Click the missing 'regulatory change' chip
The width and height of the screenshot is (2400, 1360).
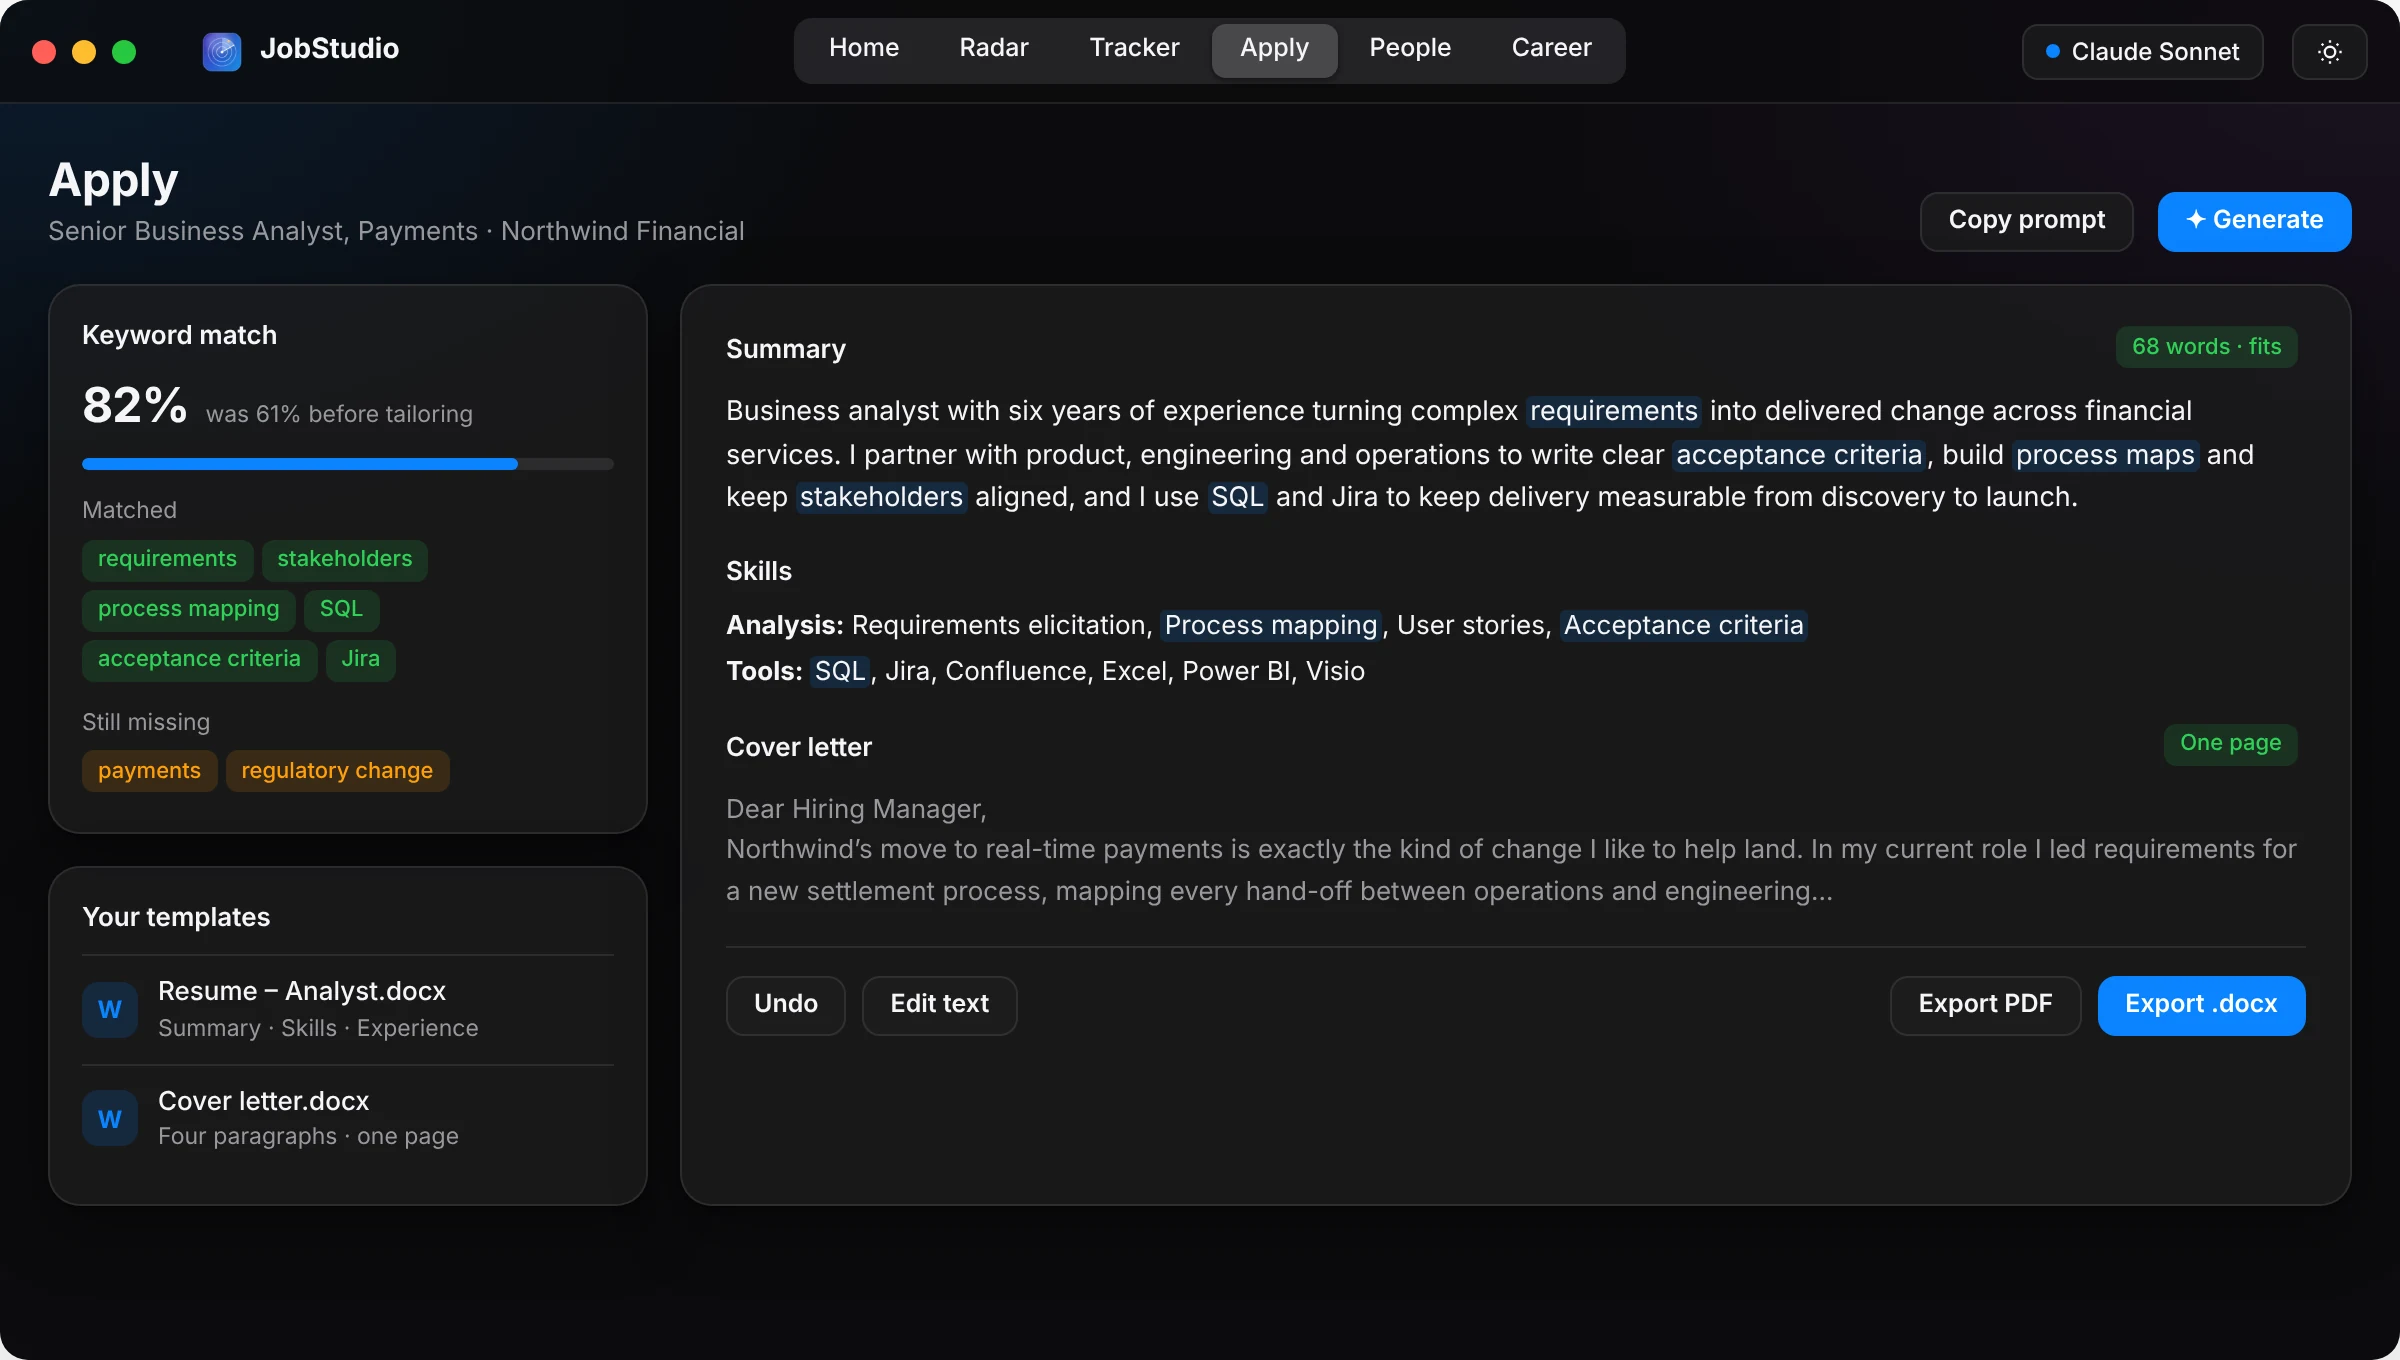point(337,771)
